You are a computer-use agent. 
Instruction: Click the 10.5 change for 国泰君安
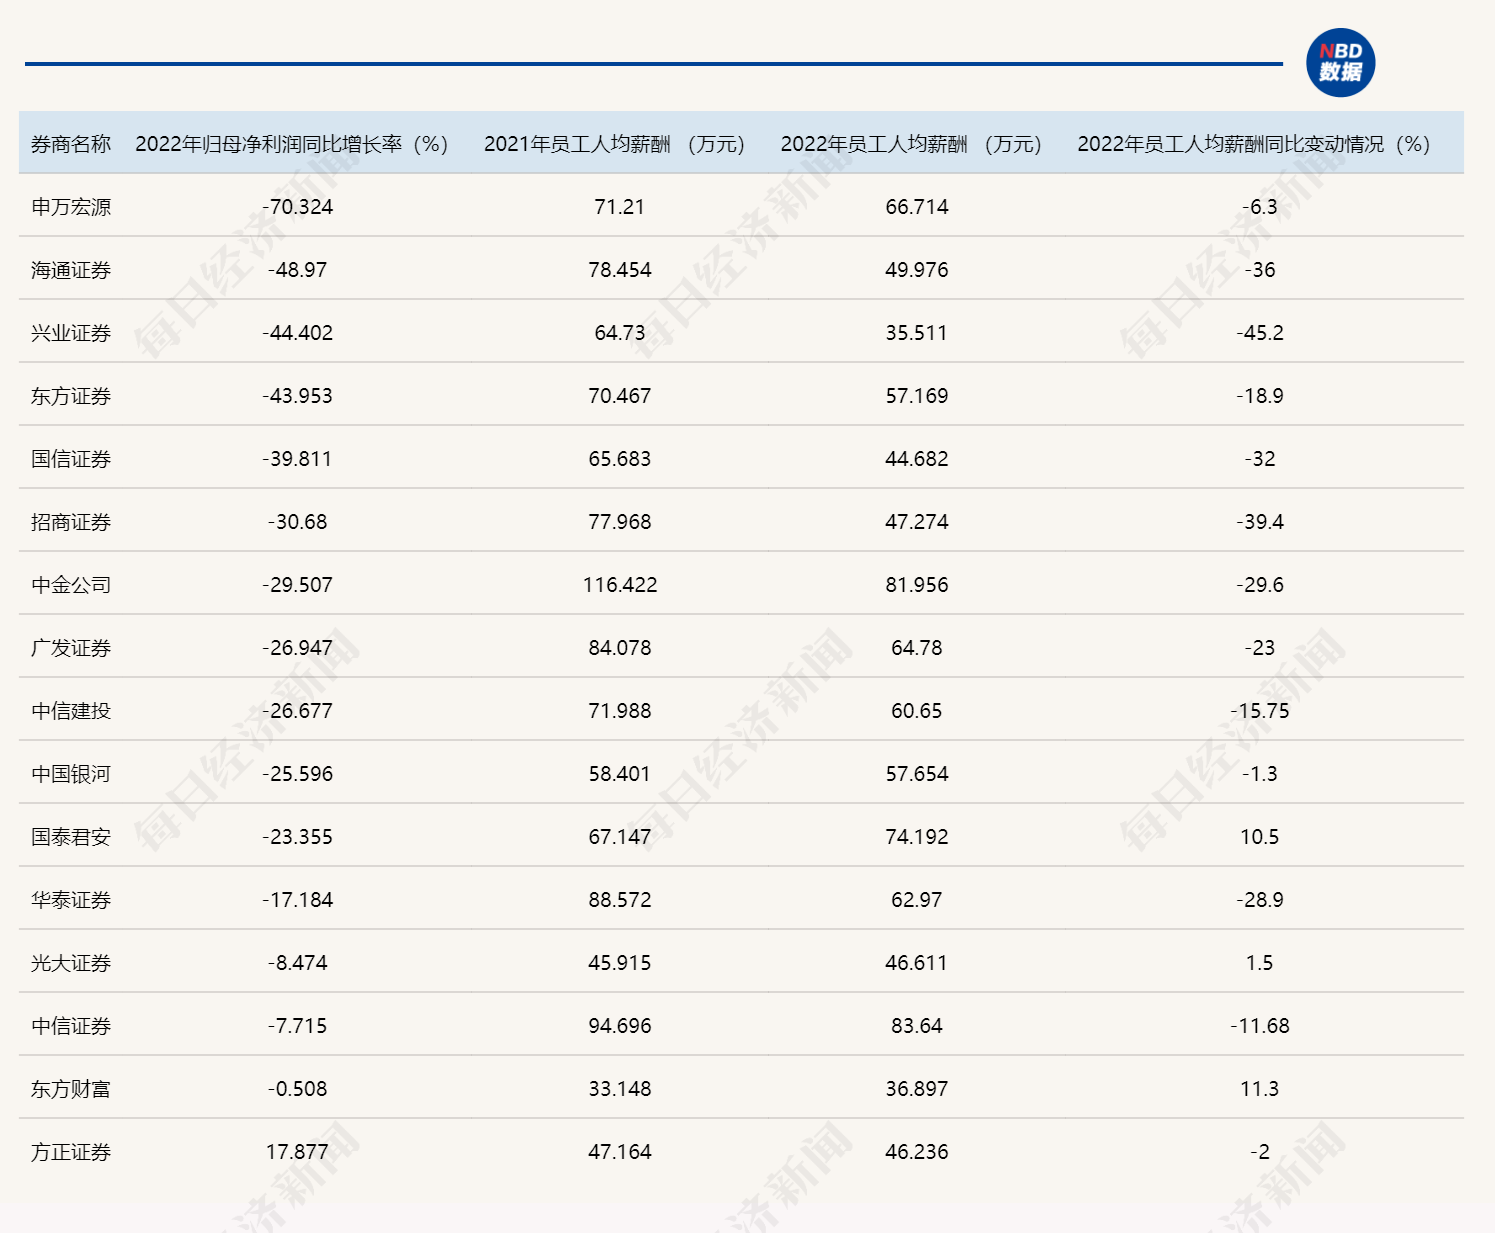[x=1260, y=837]
